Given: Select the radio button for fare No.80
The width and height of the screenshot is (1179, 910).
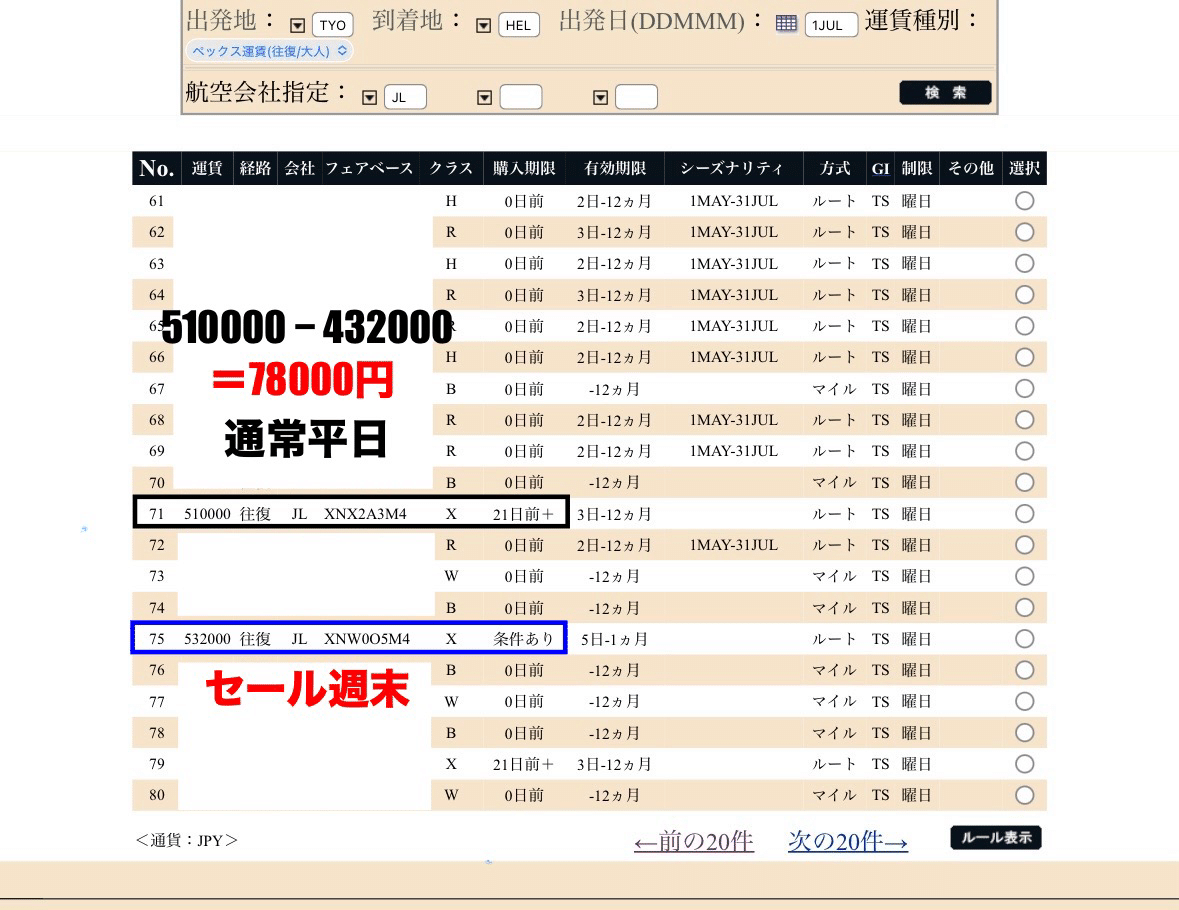Looking at the screenshot, I should (x=1024, y=794).
